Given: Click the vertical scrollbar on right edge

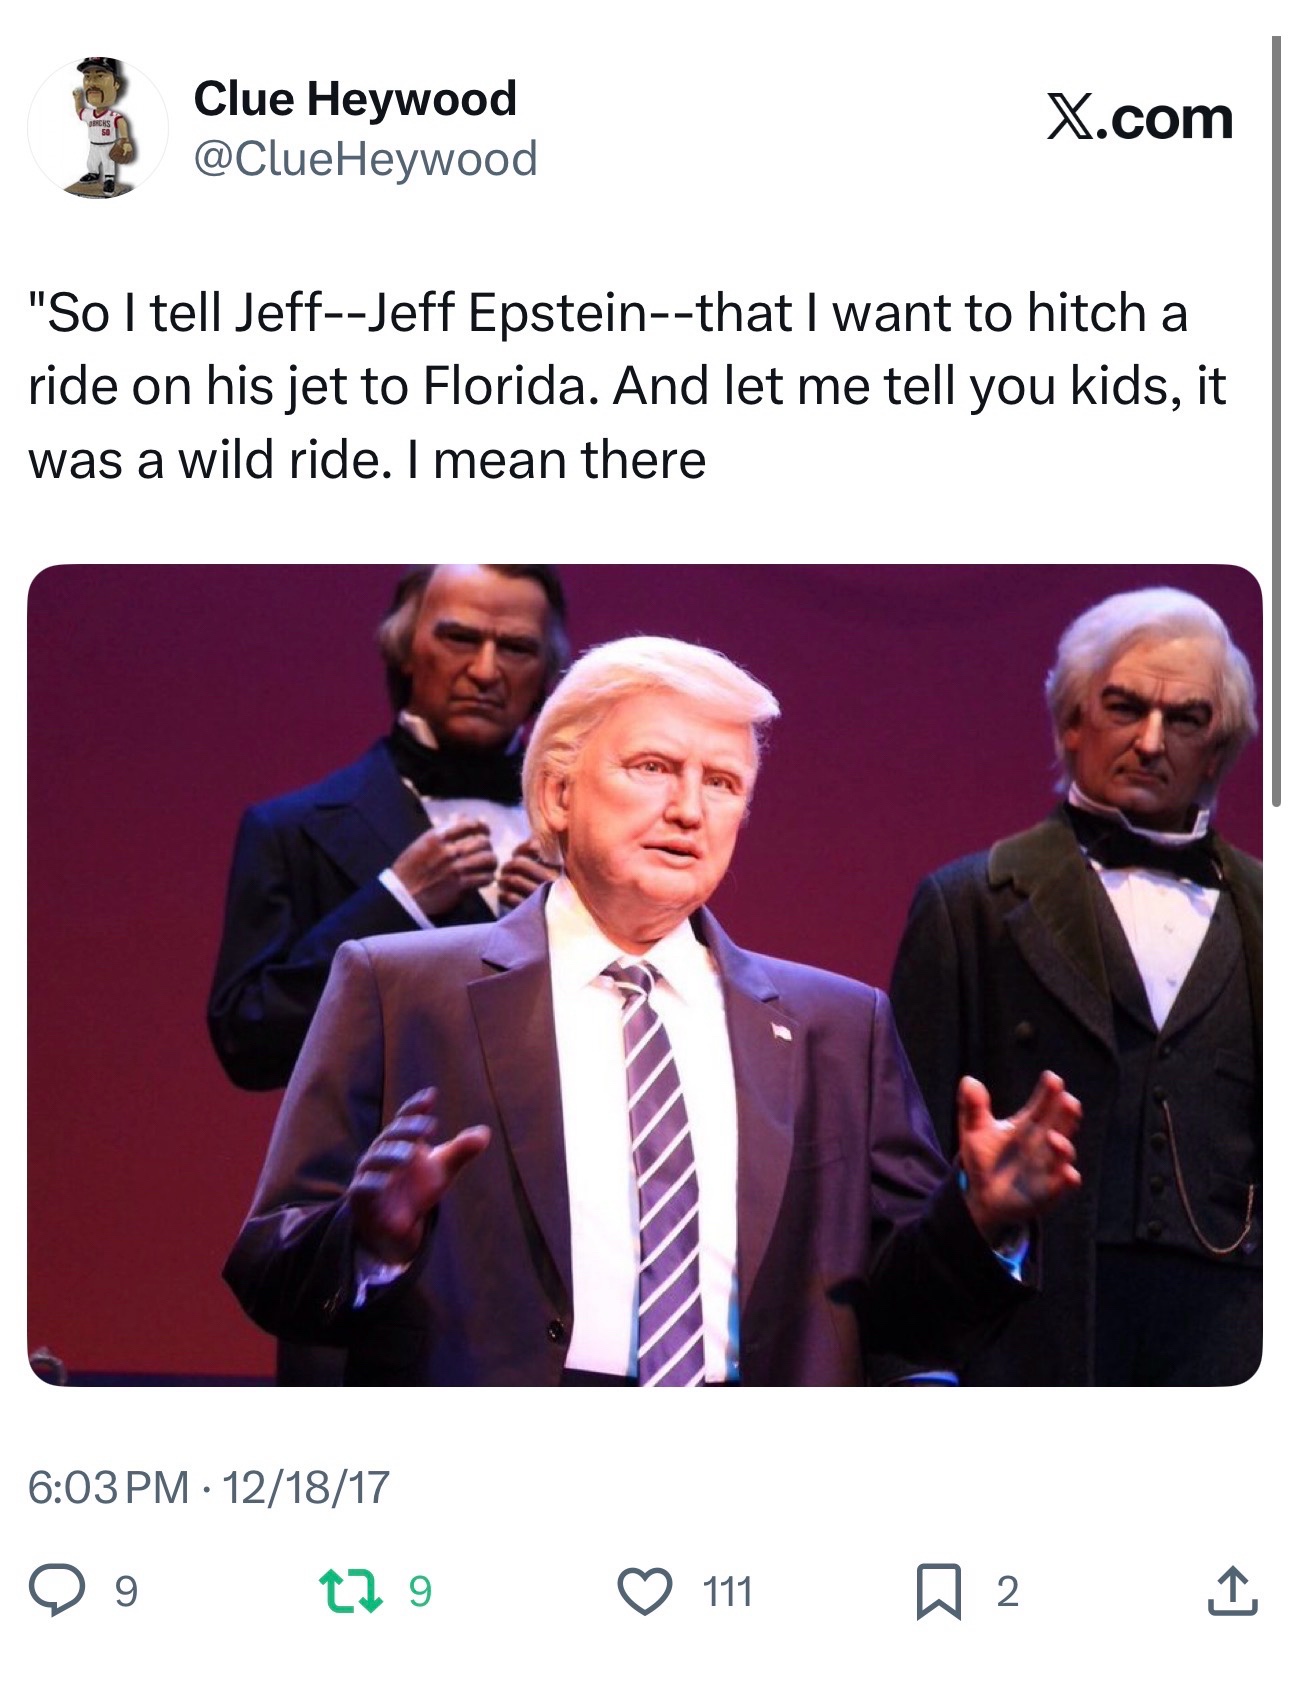Looking at the screenshot, I should 1276,420.
